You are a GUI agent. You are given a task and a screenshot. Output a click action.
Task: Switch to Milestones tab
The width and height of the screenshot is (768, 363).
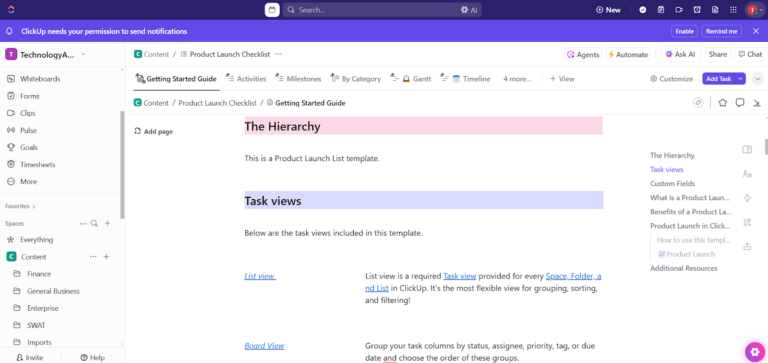point(298,79)
